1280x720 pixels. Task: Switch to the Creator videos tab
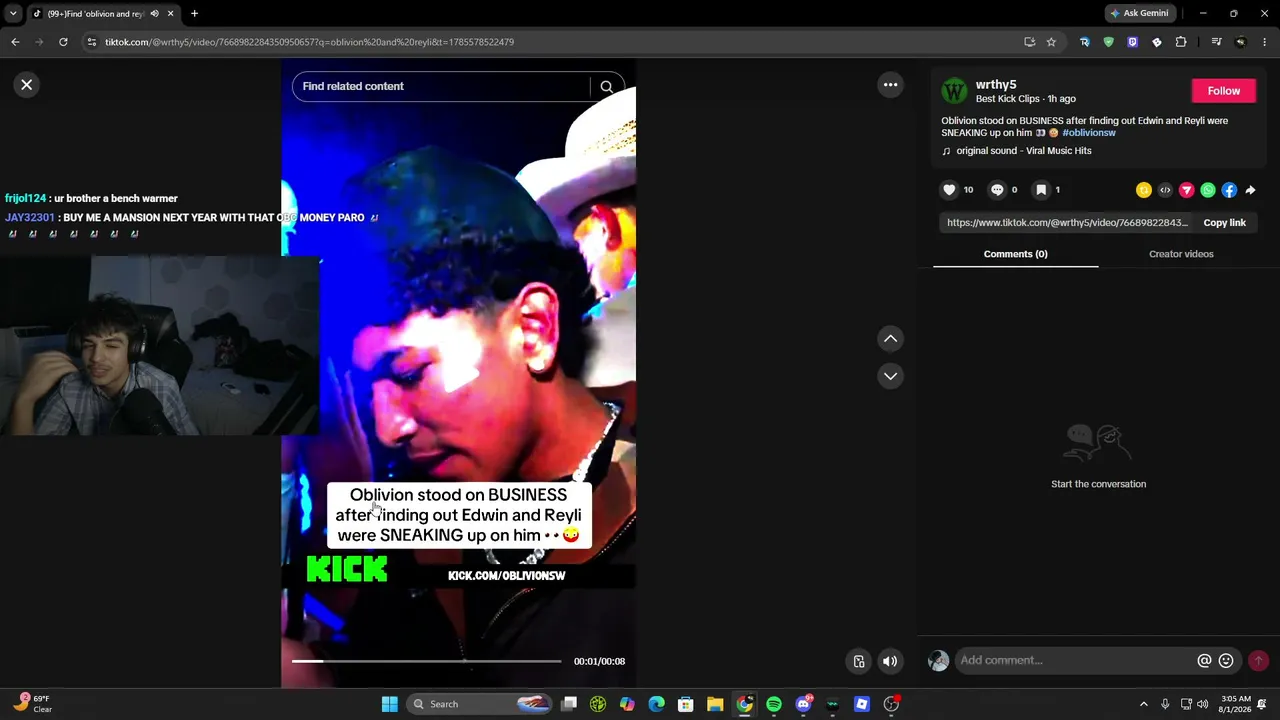pos(1181,254)
